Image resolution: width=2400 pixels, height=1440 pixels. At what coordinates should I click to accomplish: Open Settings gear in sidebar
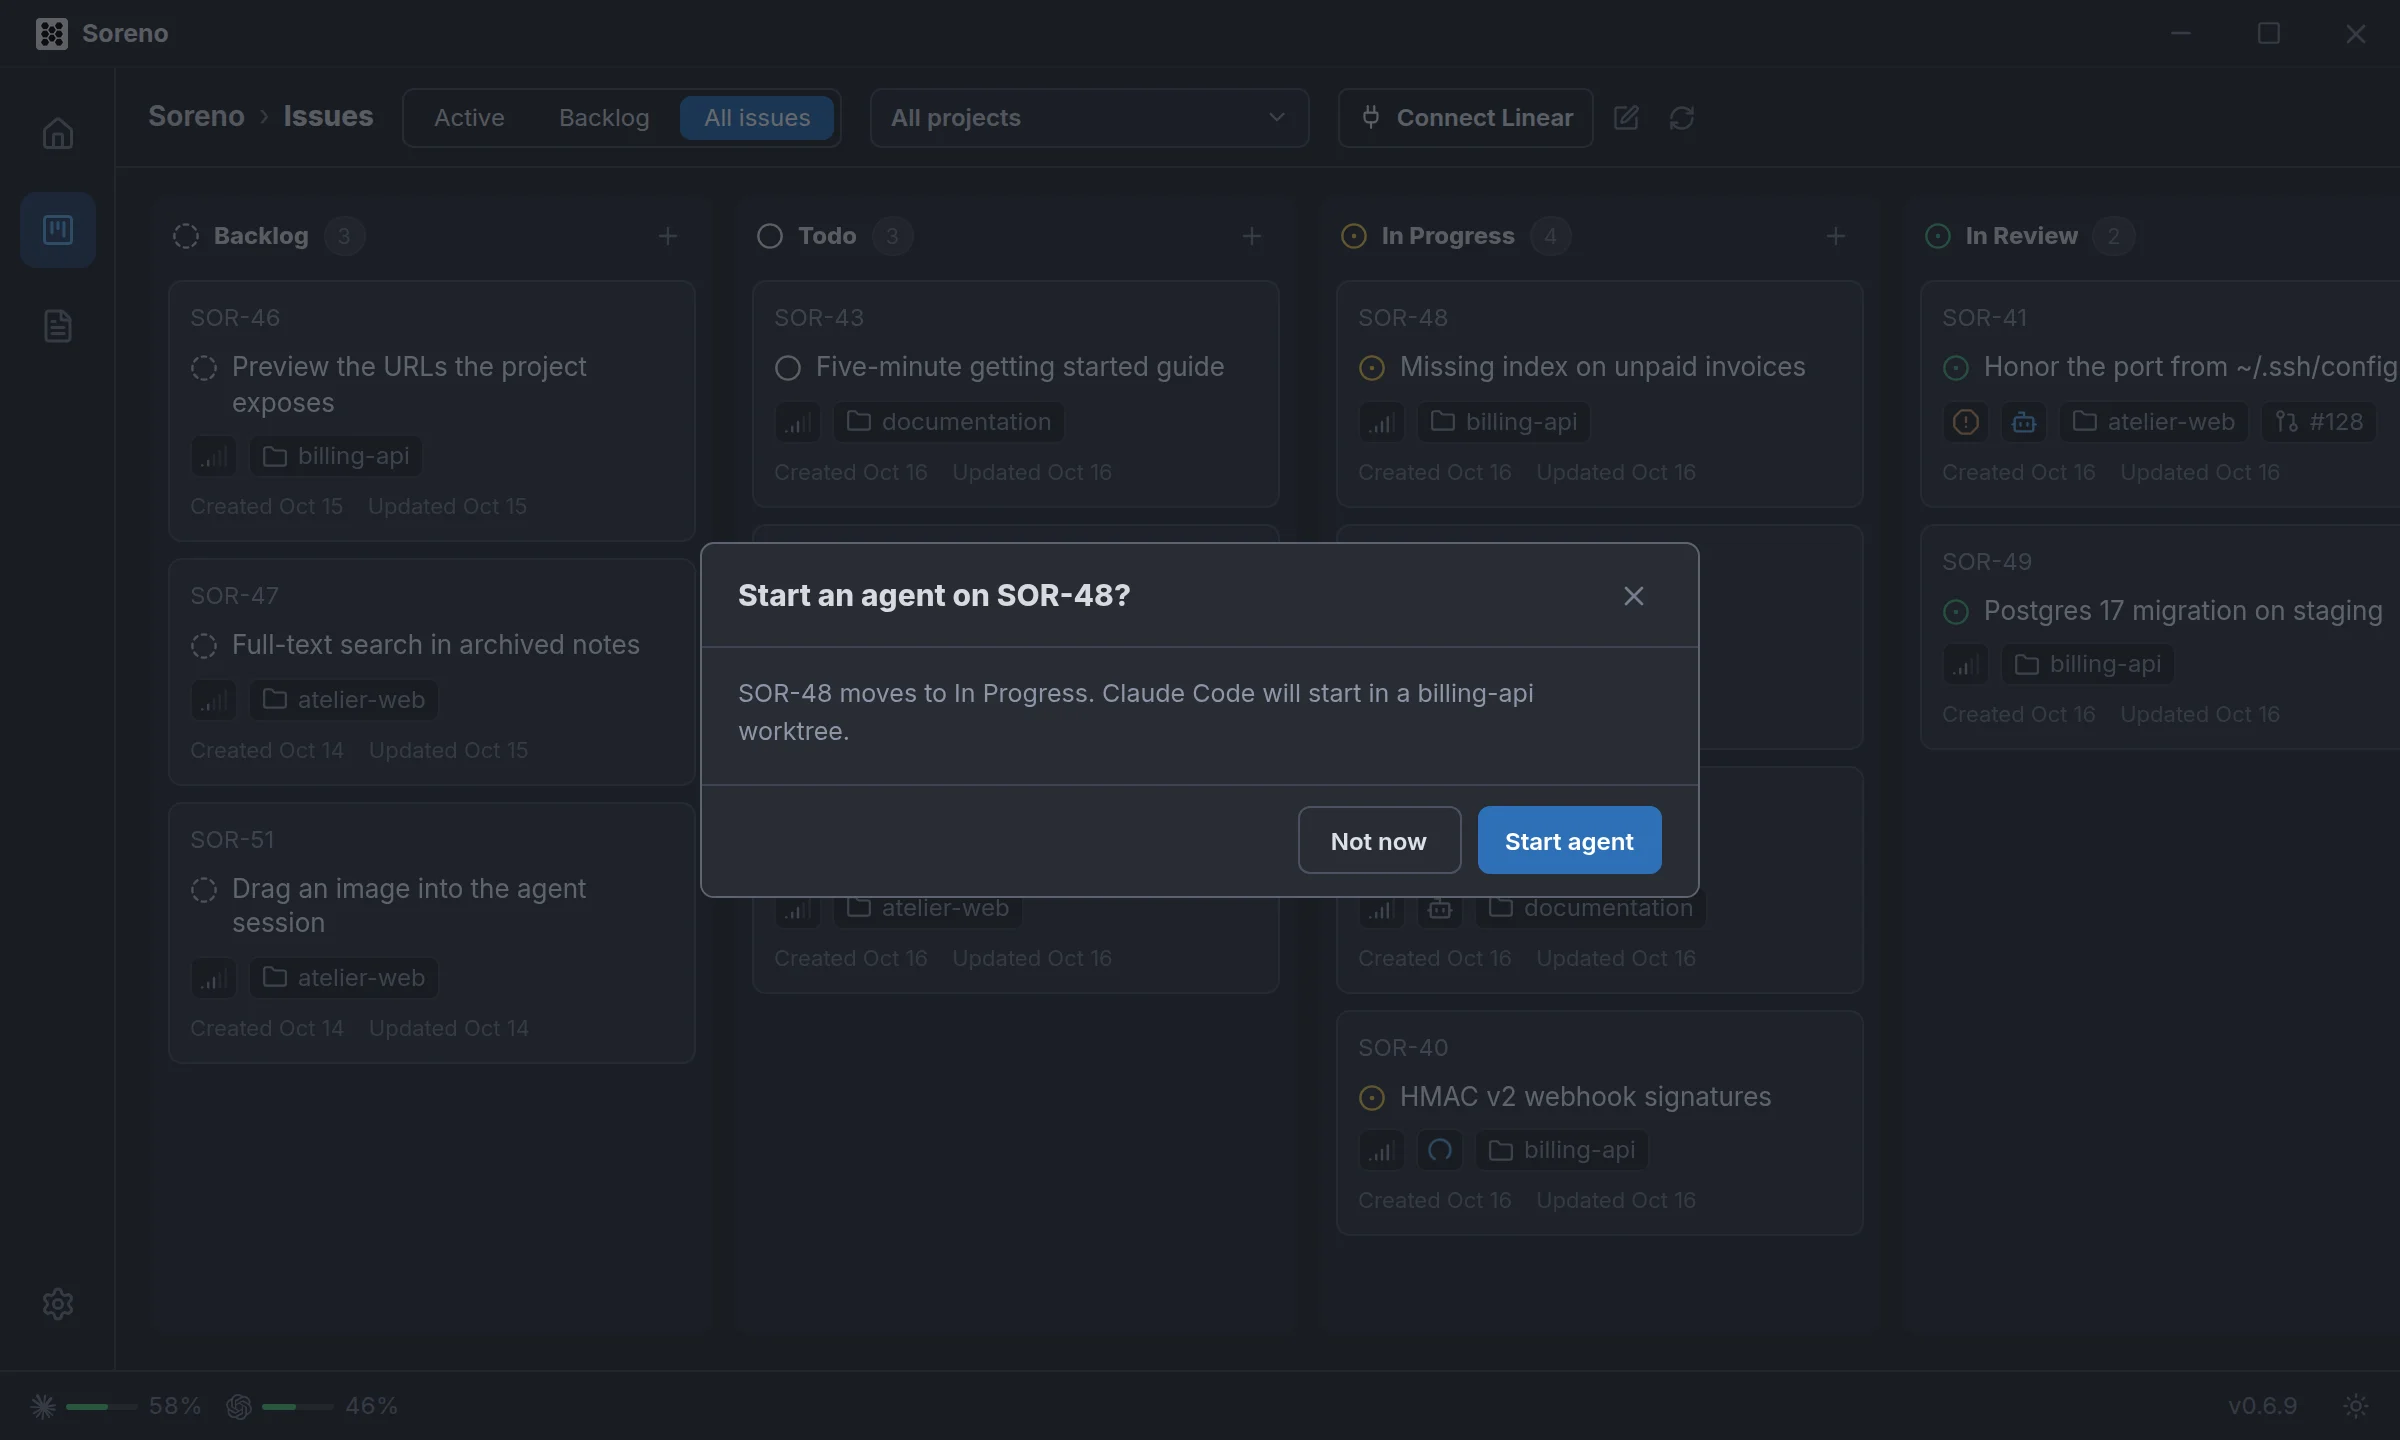pyautogui.click(x=58, y=1303)
